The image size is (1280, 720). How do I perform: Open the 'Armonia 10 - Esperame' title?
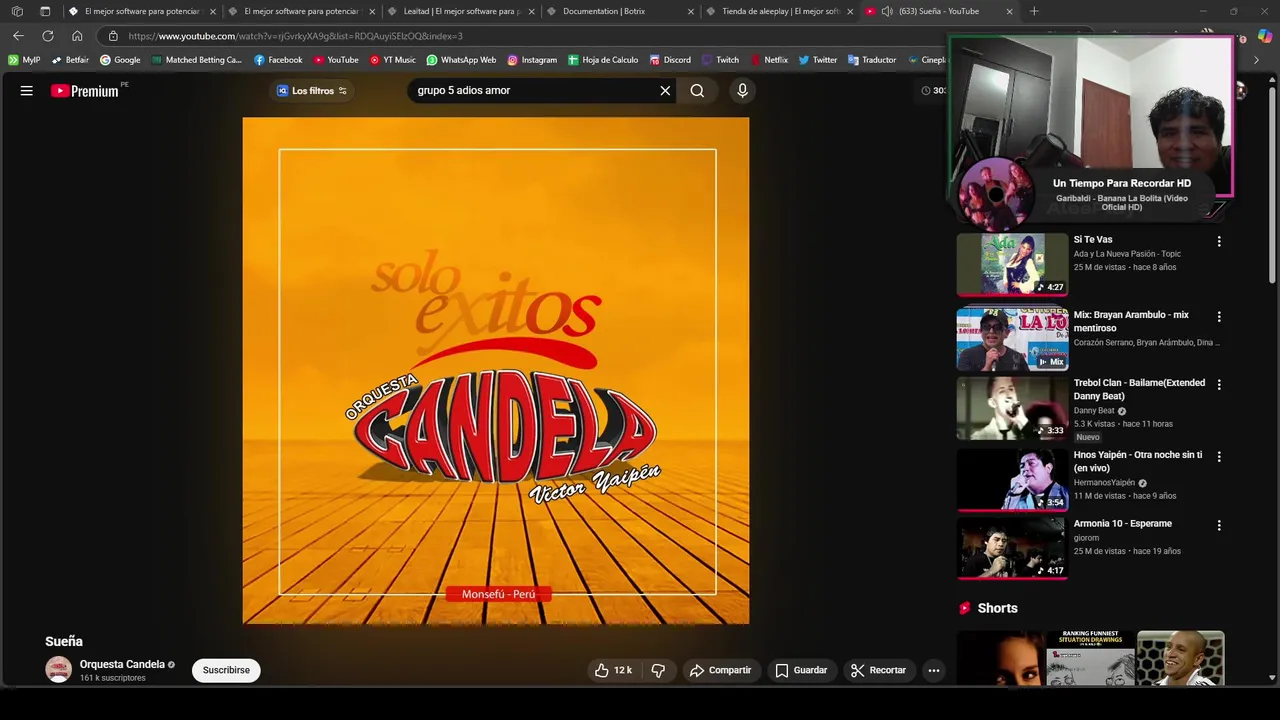pyautogui.click(x=1122, y=524)
